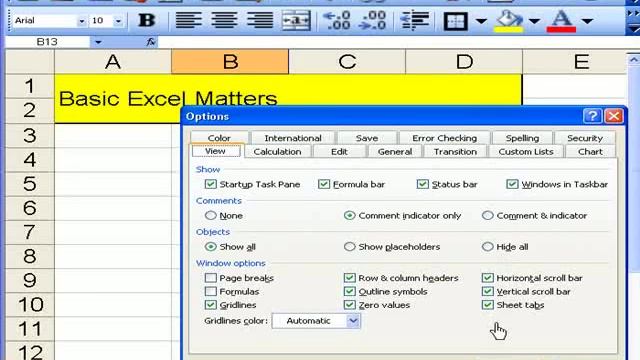640x360 pixels.
Task: Uncheck the Gridlines checkbox
Action: [x=211, y=305]
